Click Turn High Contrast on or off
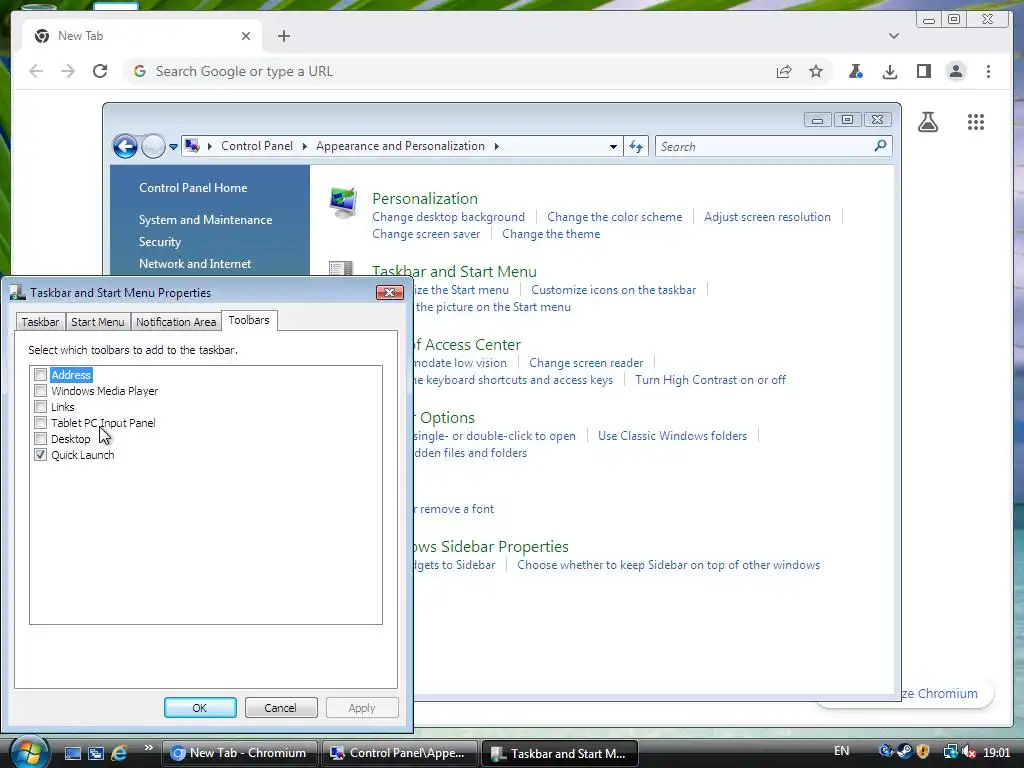 click(711, 380)
